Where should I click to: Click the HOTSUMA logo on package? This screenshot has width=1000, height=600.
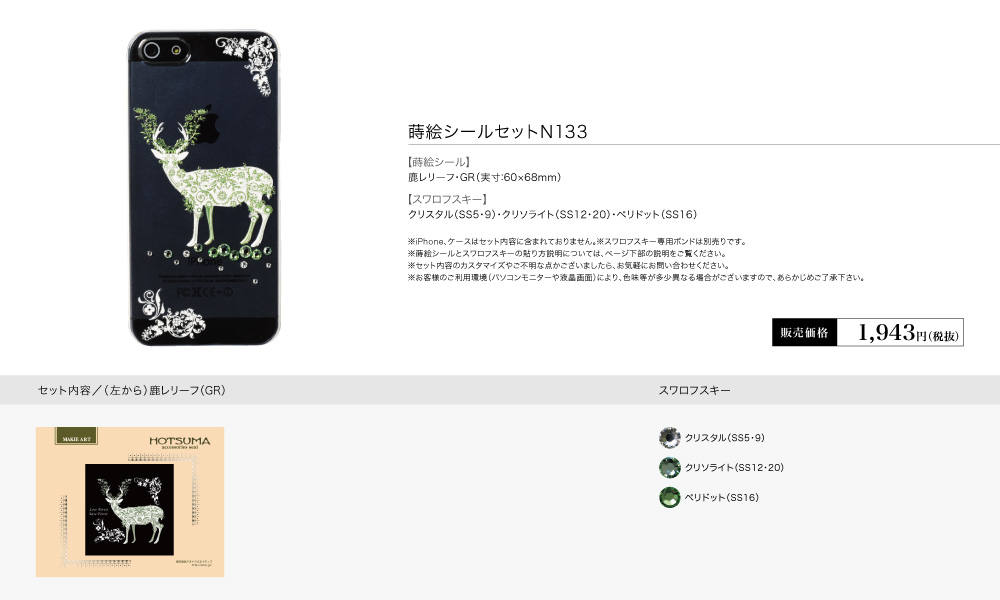pos(180,442)
